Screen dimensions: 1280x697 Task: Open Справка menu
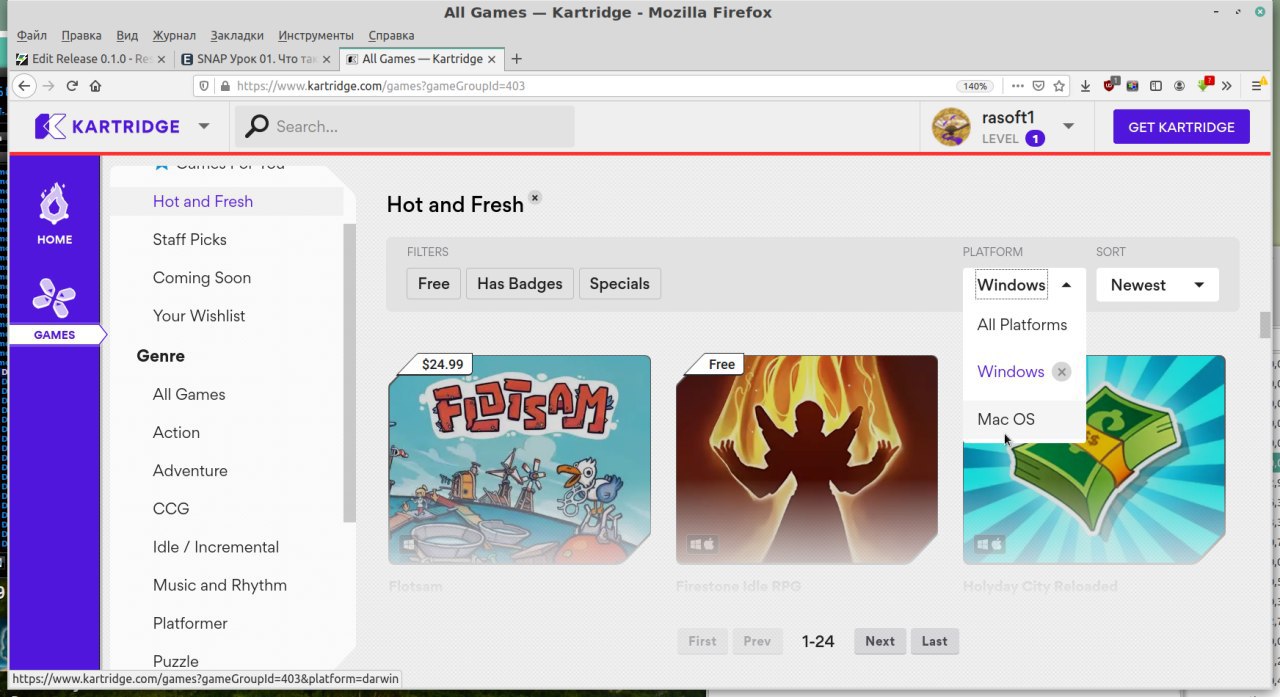391,35
